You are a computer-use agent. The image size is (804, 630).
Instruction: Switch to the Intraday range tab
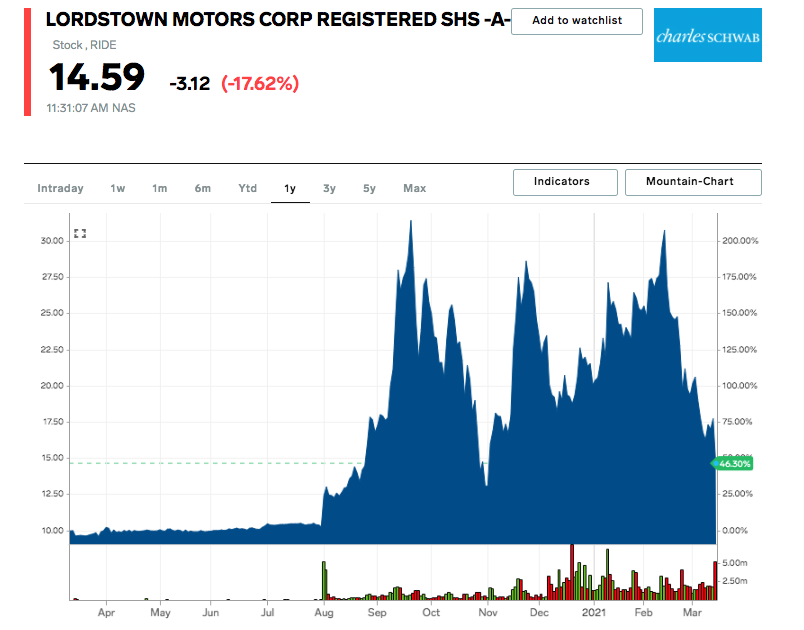click(x=61, y=188)
